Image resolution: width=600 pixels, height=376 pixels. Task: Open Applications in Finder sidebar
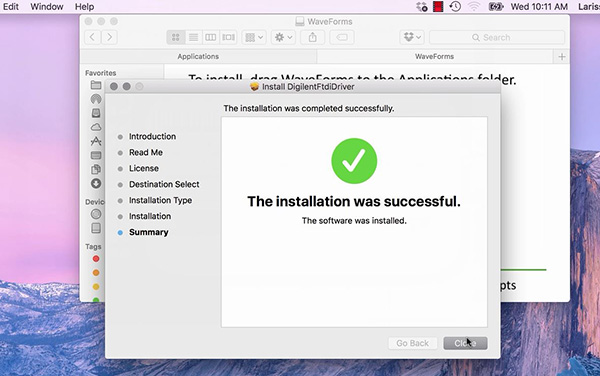tap(96, 141)
